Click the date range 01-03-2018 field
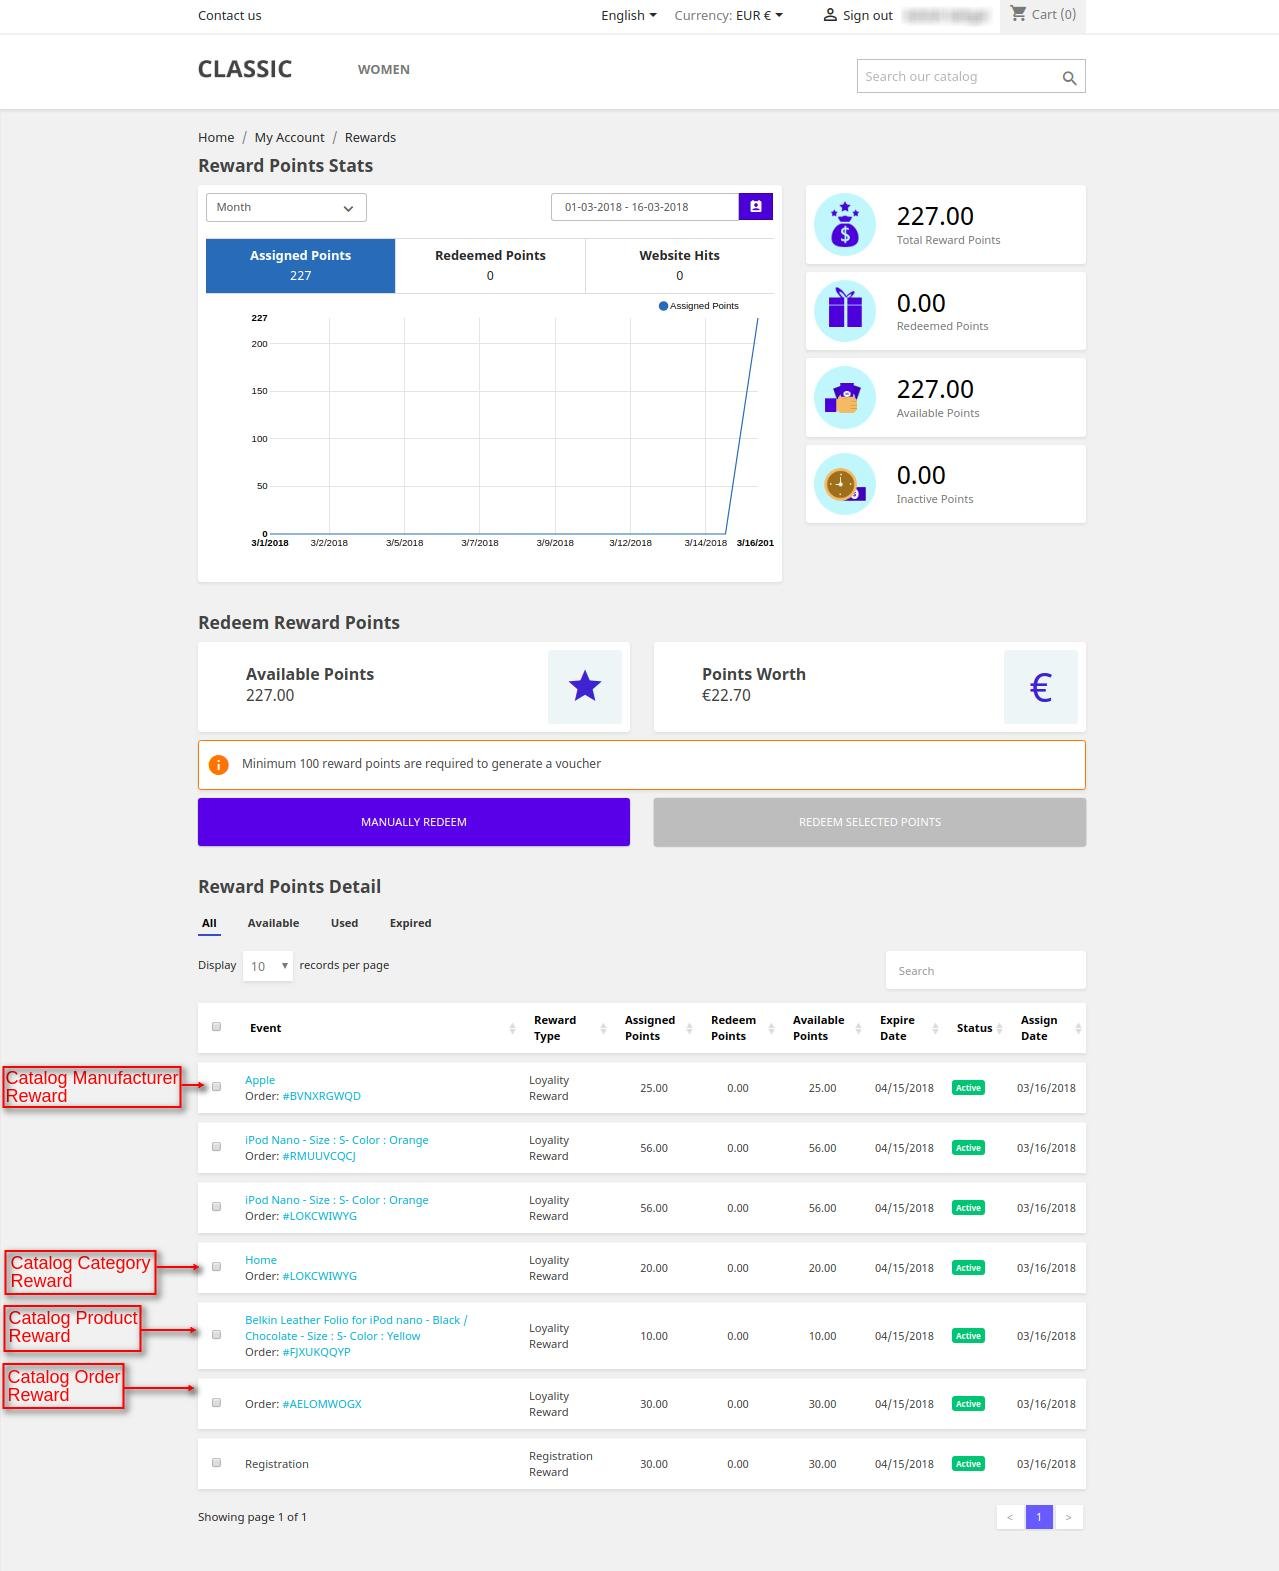 (645, 207)
